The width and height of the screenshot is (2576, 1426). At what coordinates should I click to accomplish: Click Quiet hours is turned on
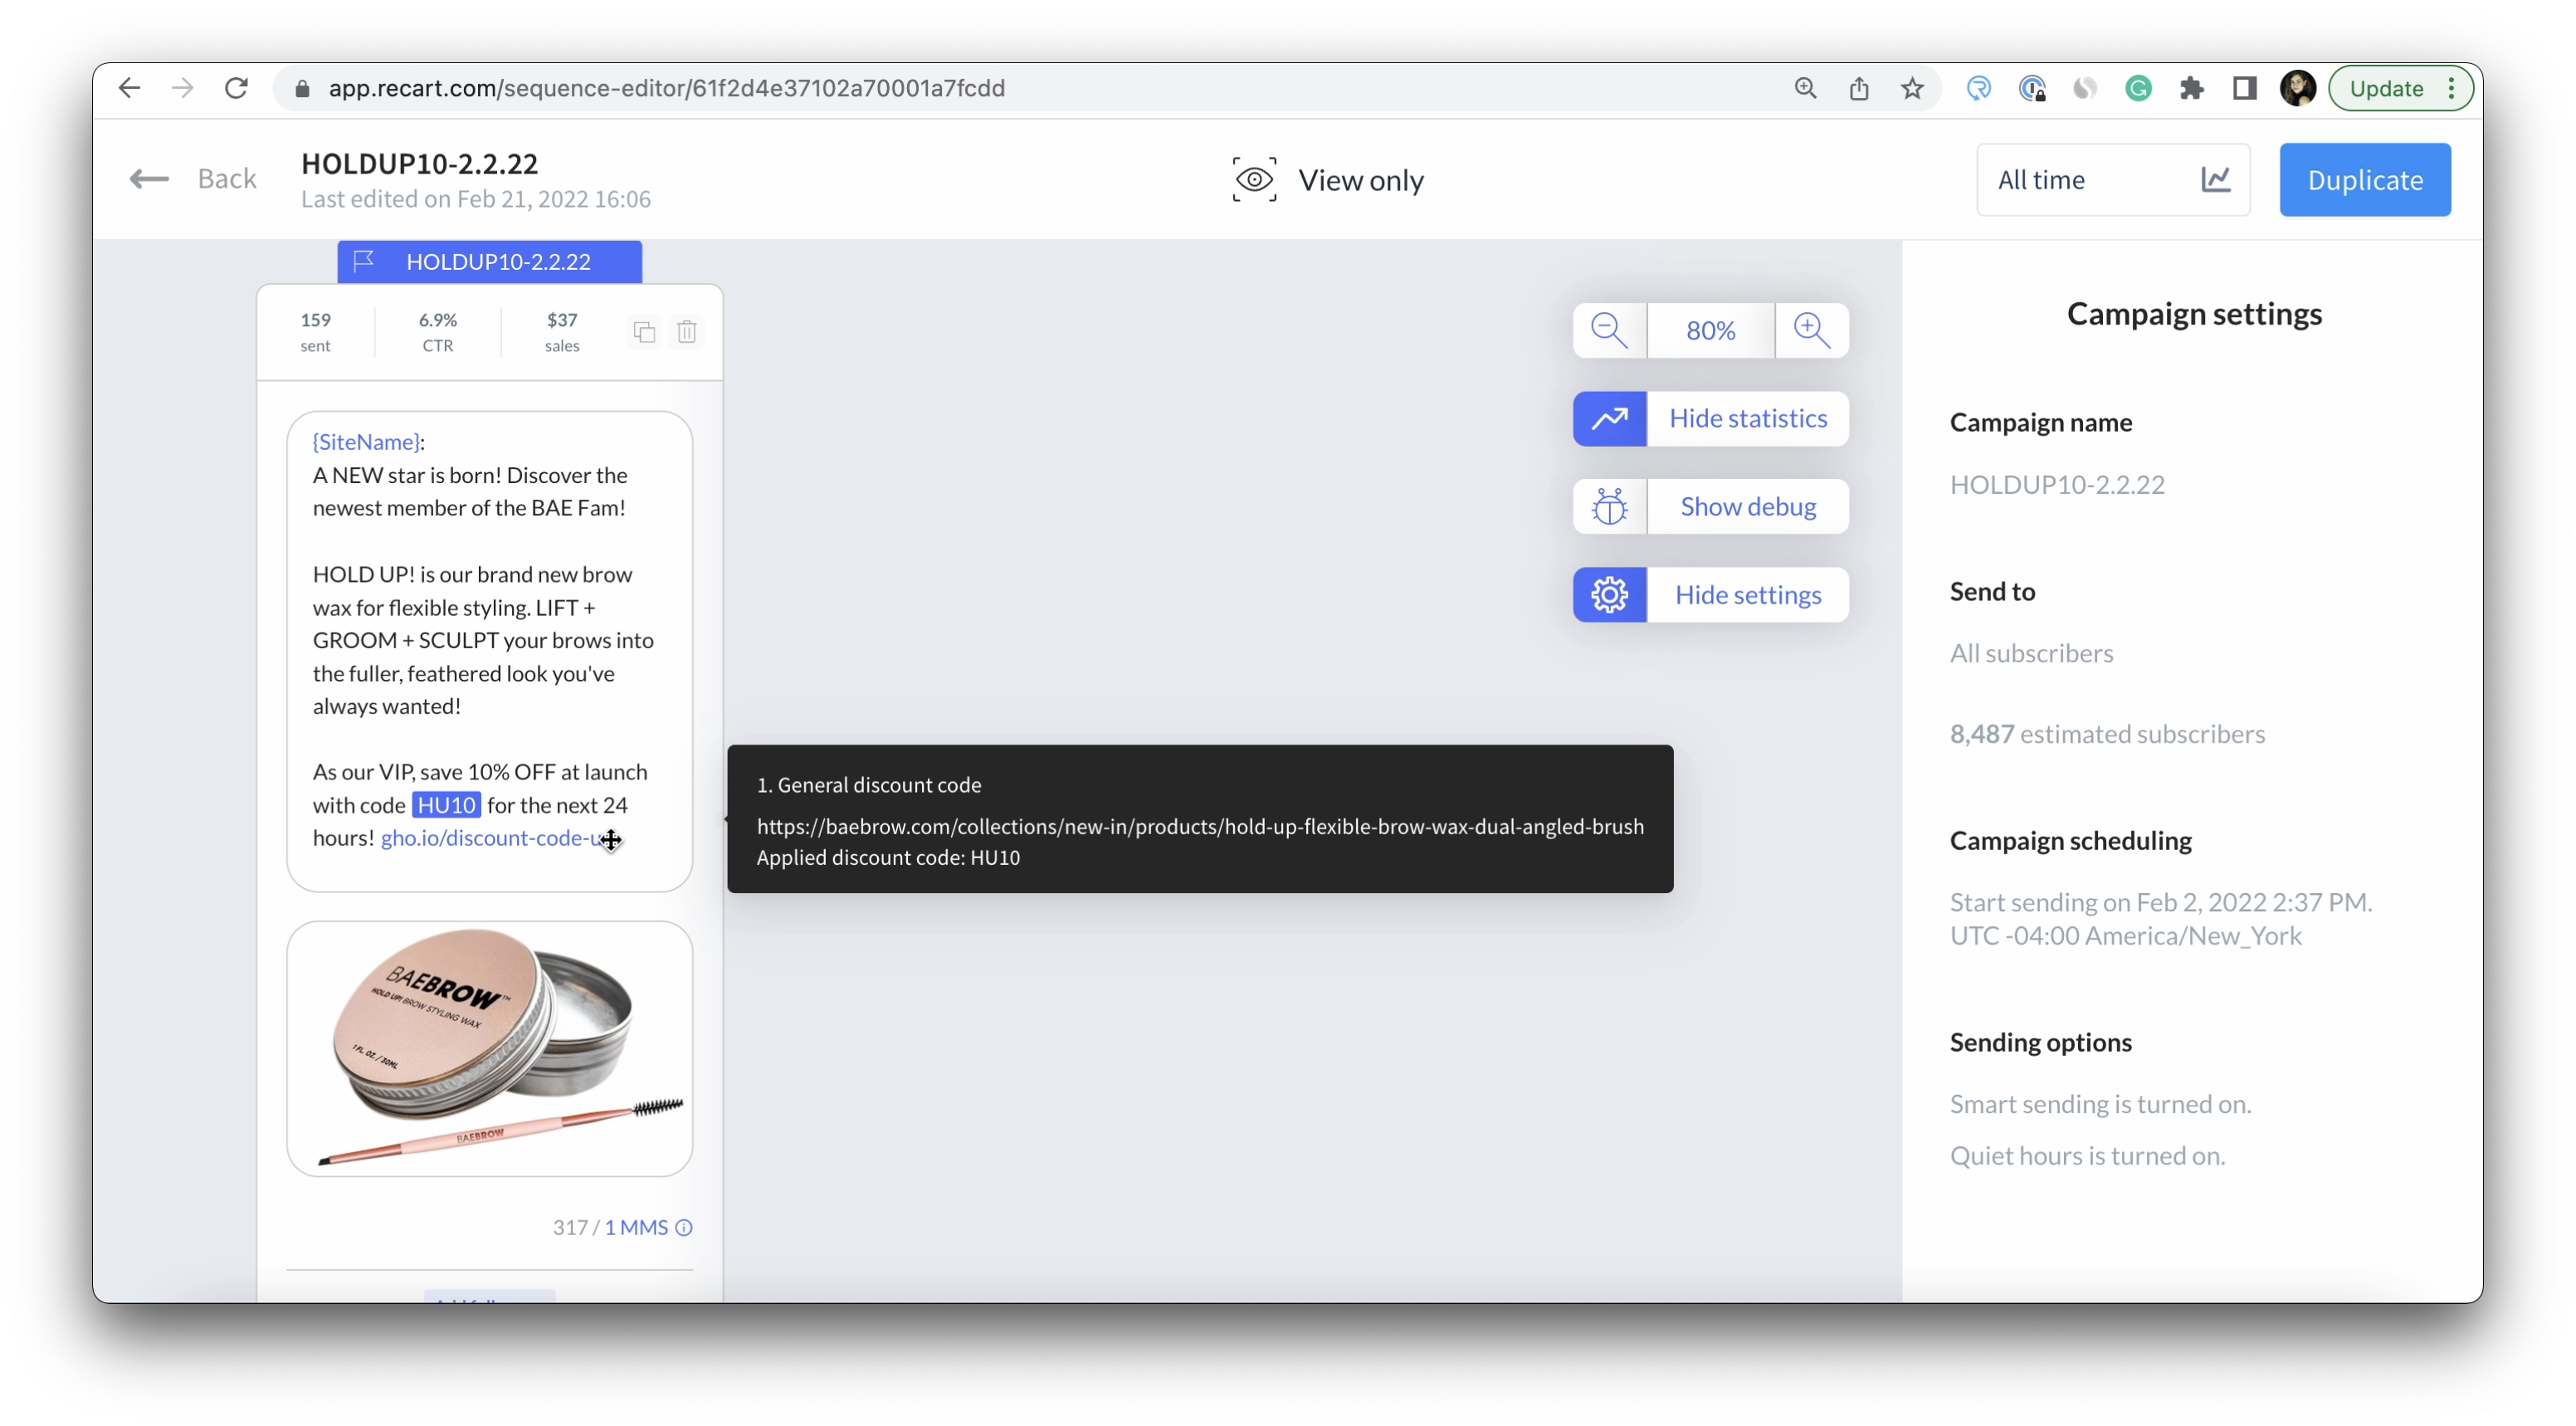[x=2087, y=1155]
